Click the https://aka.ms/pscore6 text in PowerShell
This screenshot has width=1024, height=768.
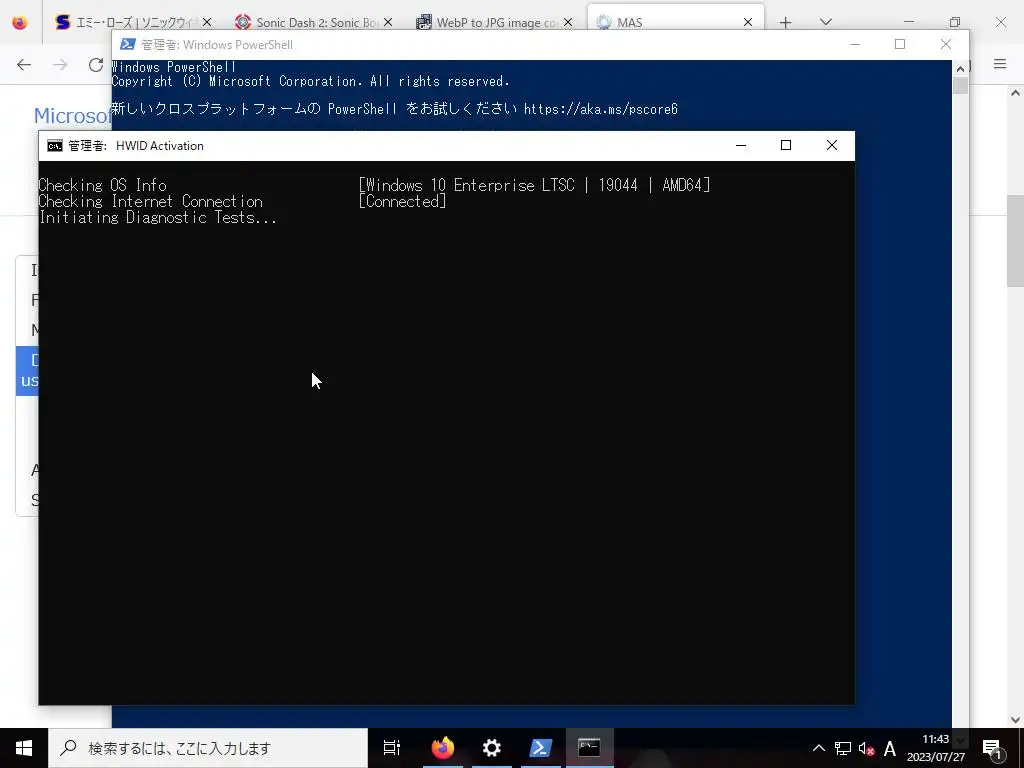(601, 109)
